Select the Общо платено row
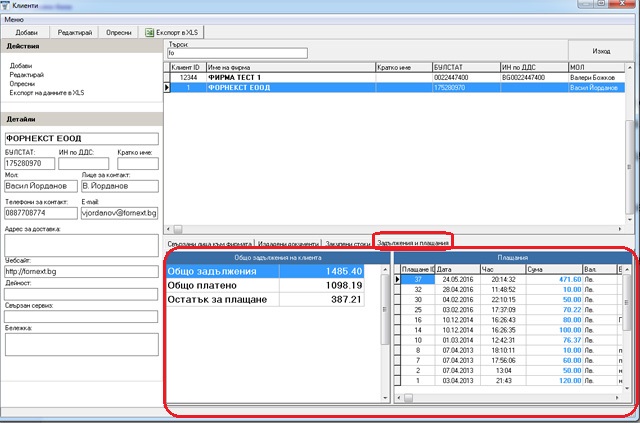This screenshot has width=640, height=423. coord(265,285)
